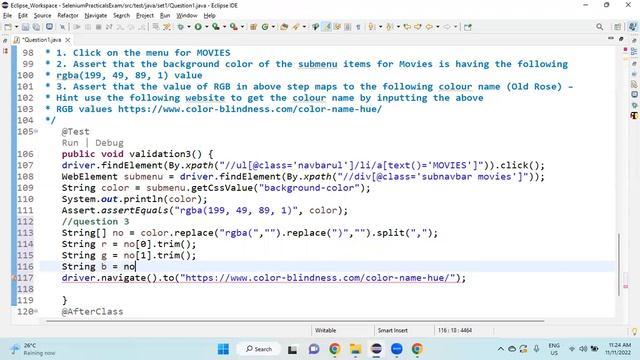The height and width of the screenshot is (360, 640).
Task: Click the Run code lens link
Action: [70, 143]
